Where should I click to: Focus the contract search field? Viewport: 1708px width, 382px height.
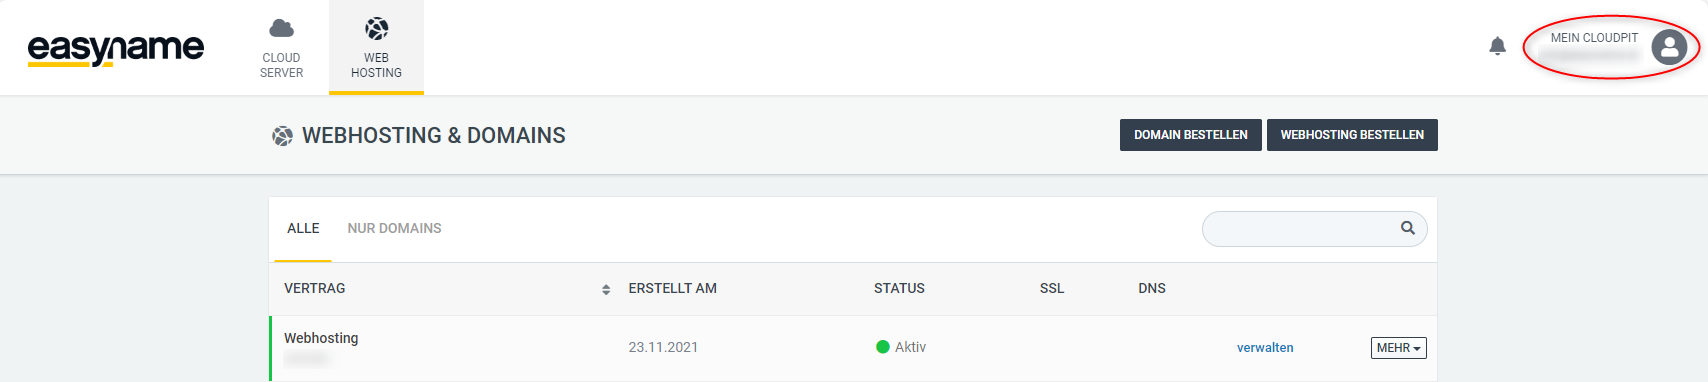1314,228
